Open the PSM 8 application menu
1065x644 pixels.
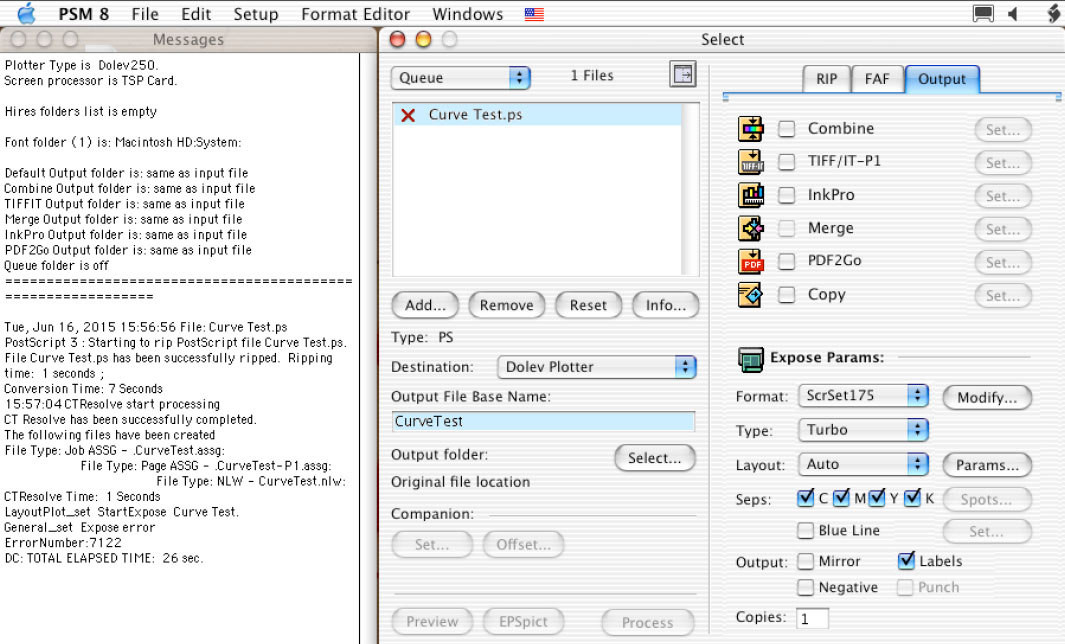84,14
